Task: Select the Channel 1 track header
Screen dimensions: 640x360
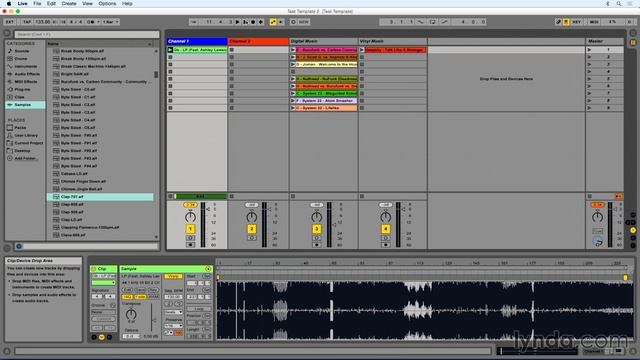Action: click(x=197, y=41)
